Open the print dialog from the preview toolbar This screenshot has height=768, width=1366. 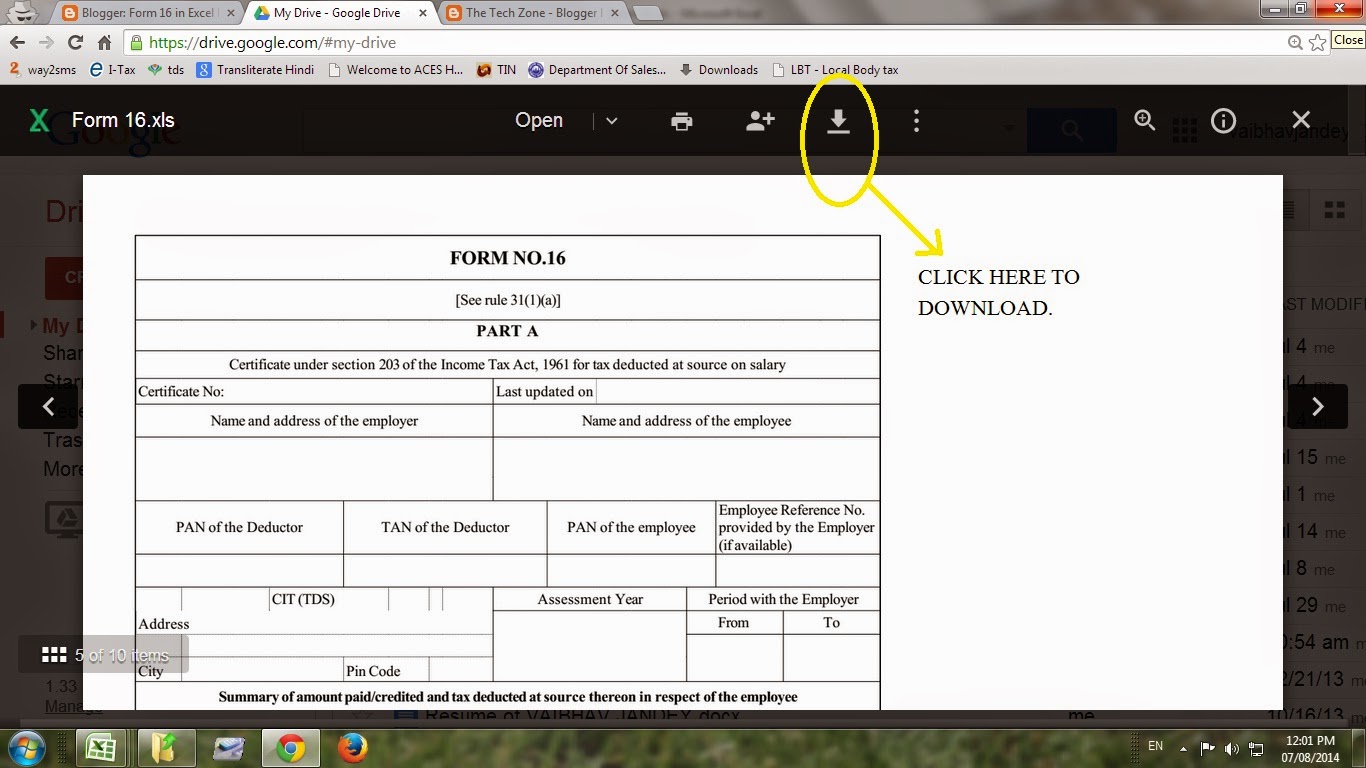tap(681, 120)
